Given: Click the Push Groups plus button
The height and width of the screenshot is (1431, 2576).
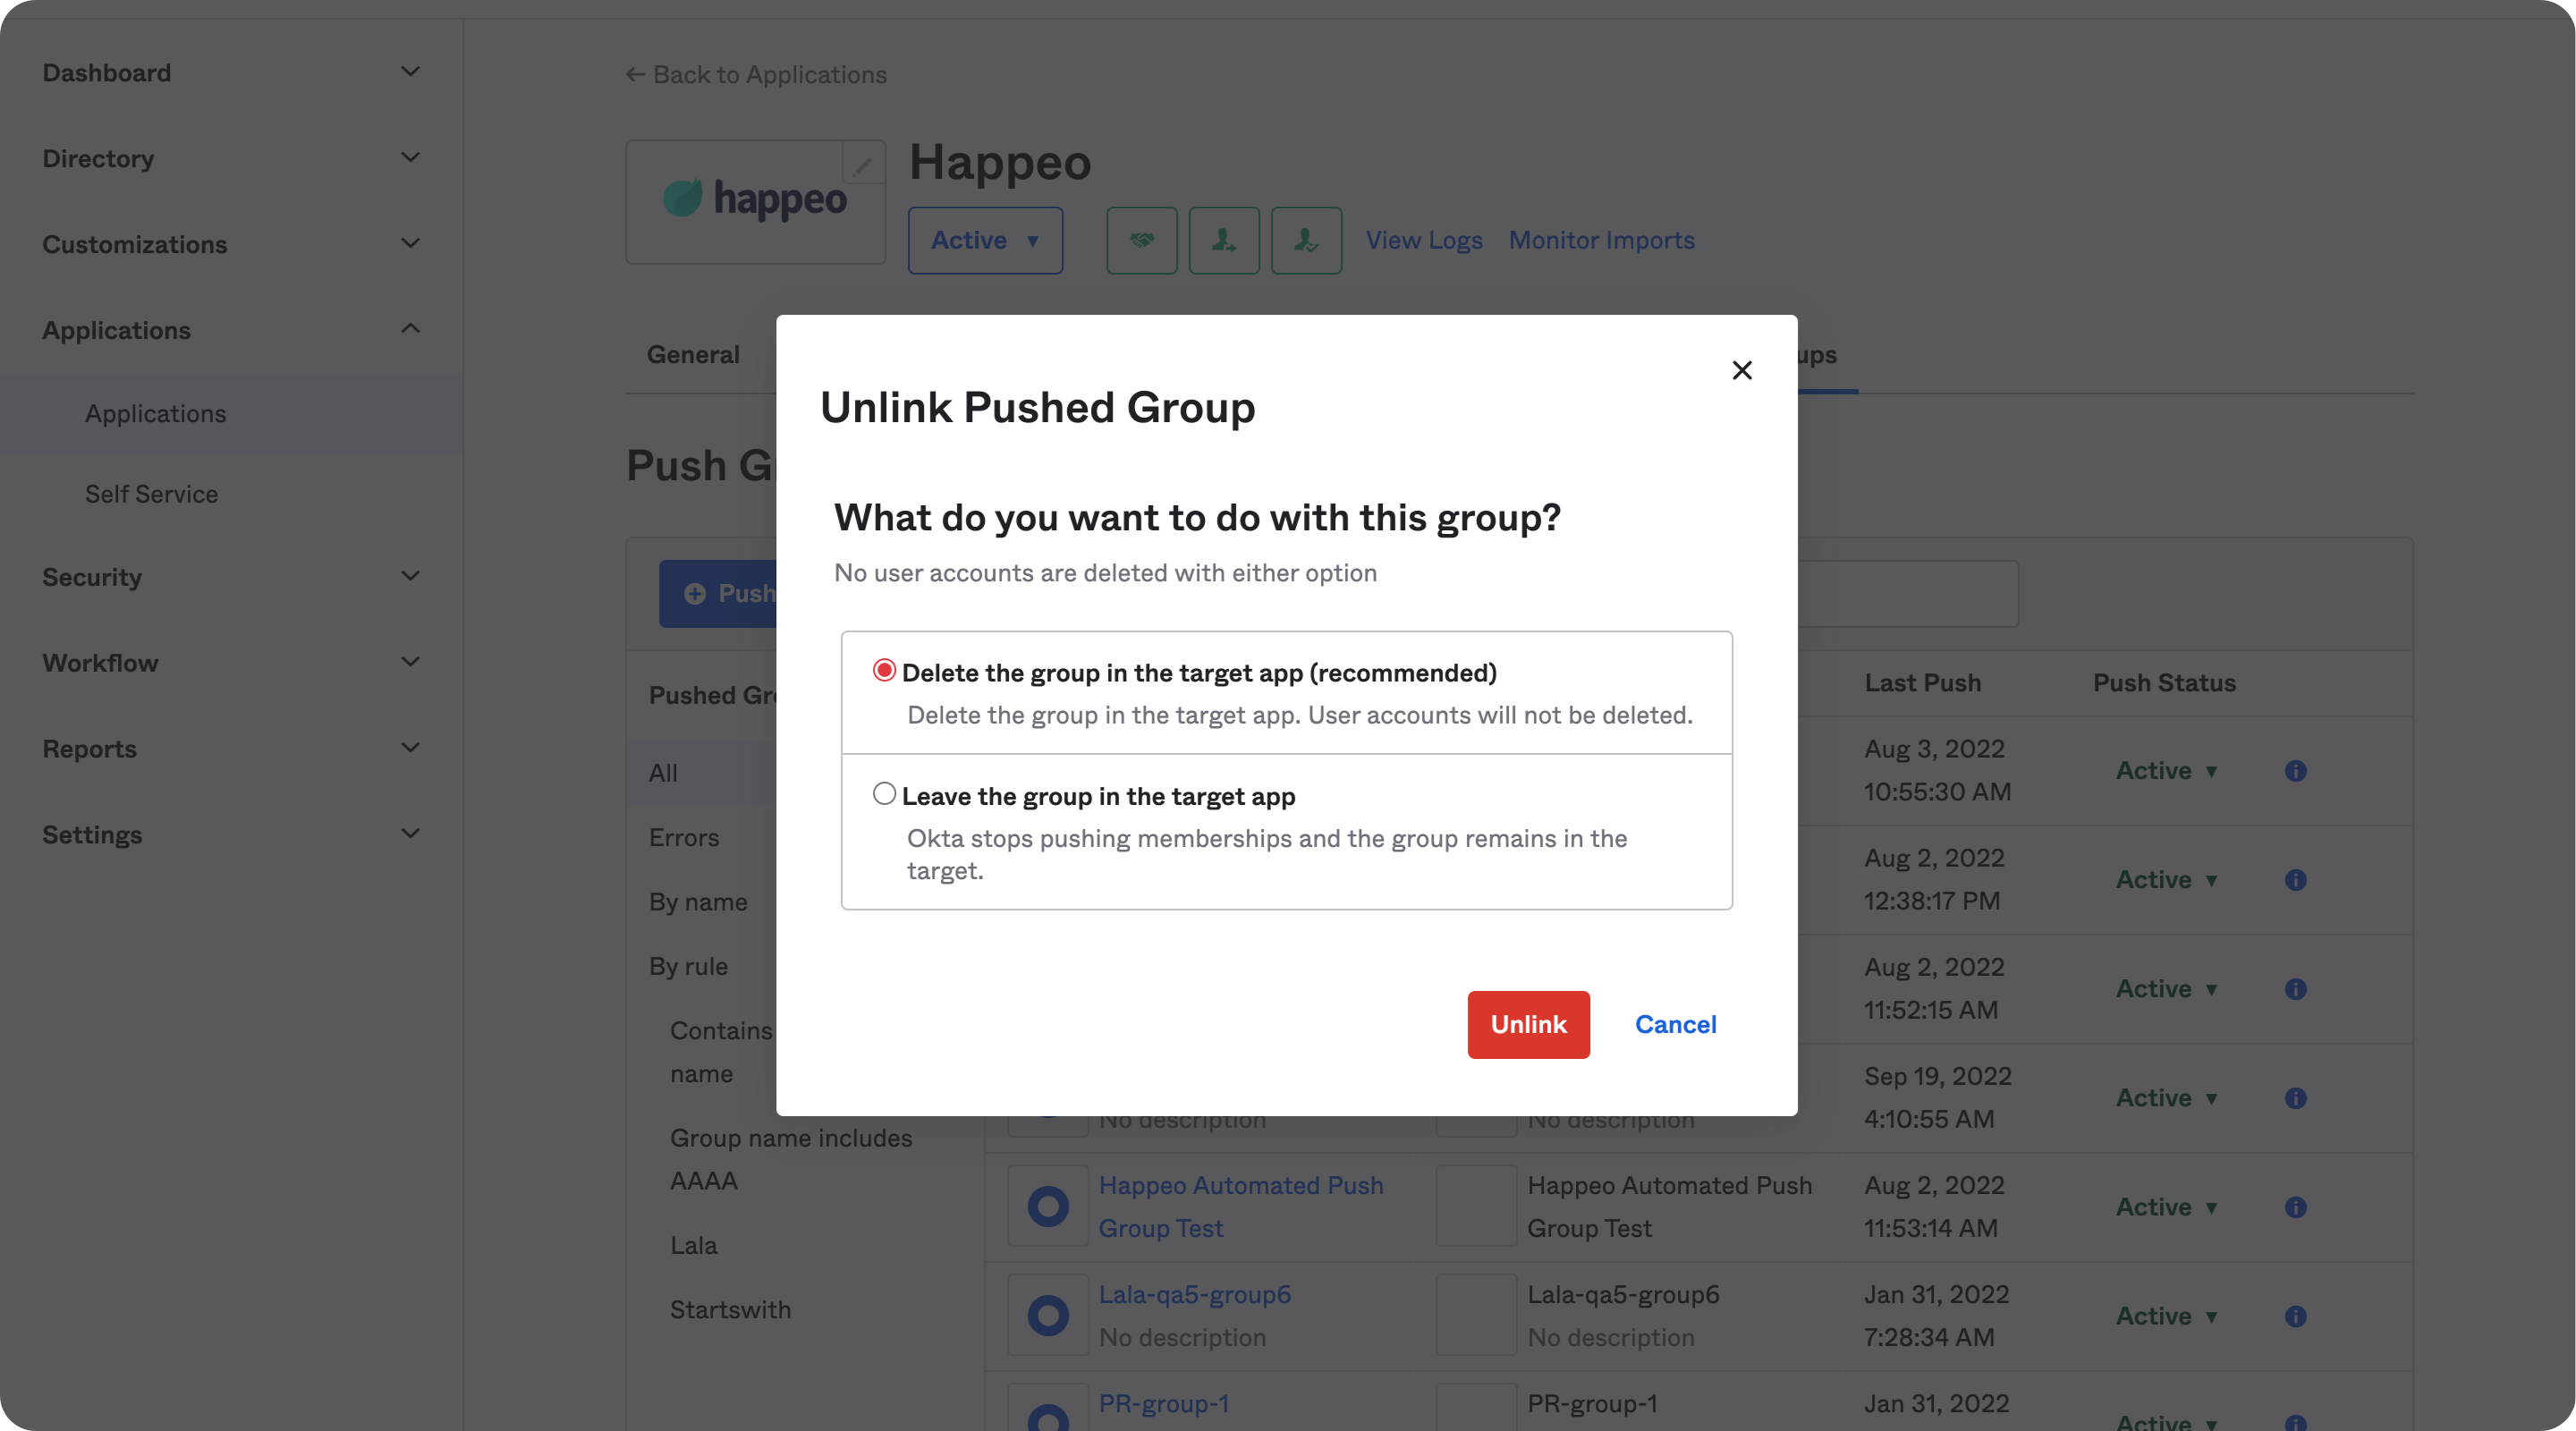Looking at the screenshot, I should 718,594.
